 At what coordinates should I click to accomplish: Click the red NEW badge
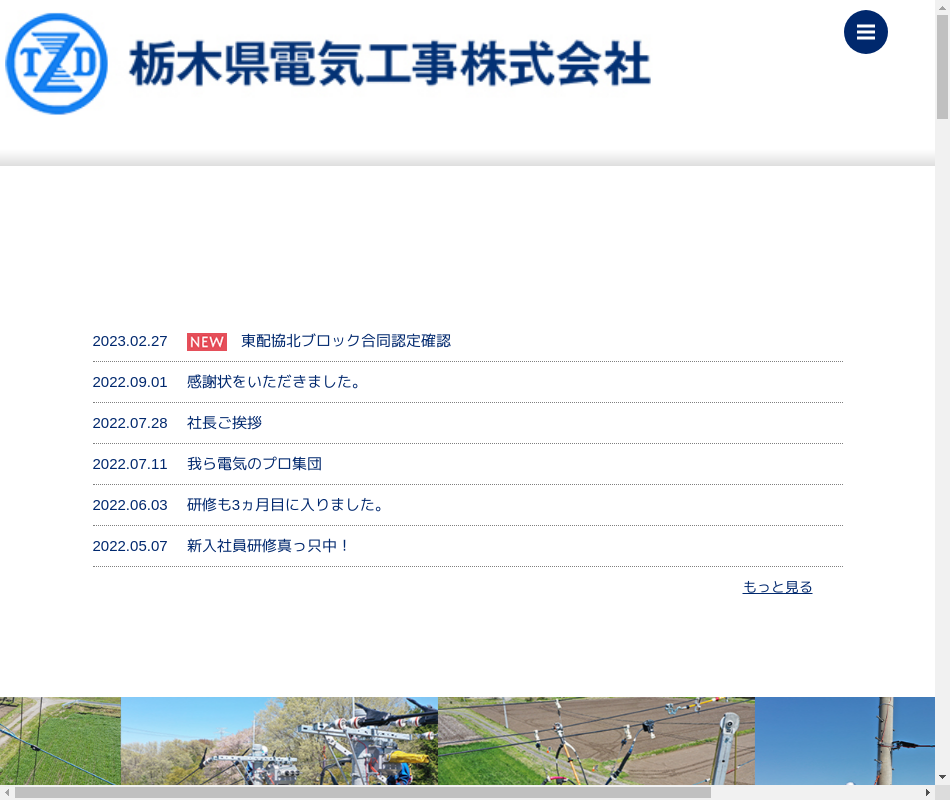tap(207, 342)
